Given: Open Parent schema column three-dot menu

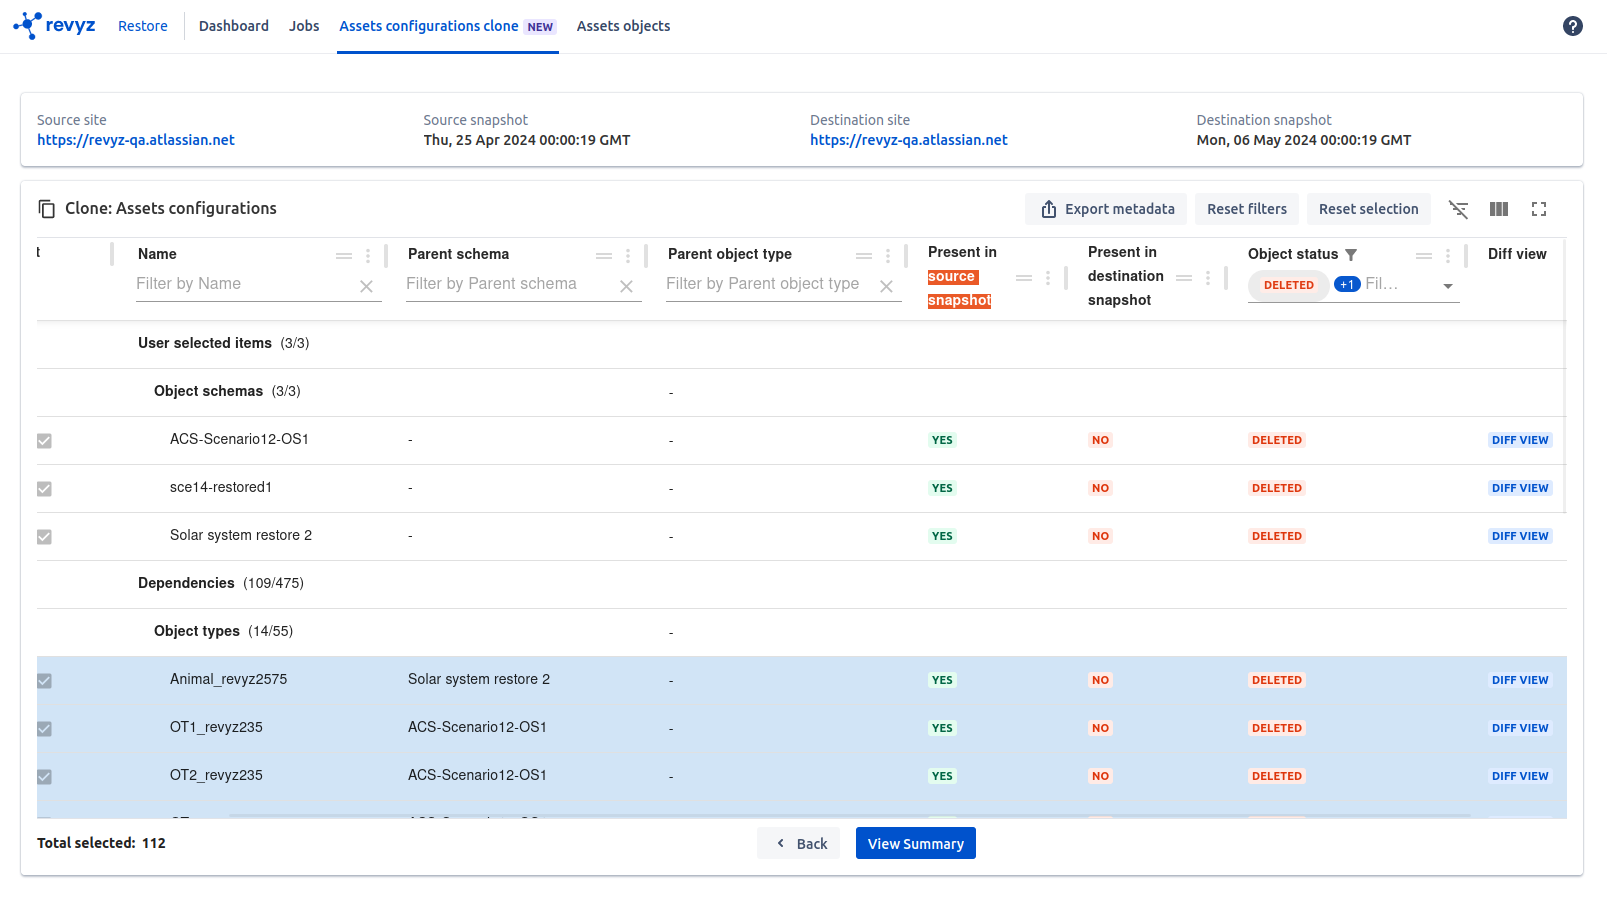Looking at the screenshot, I should point(628,256).
